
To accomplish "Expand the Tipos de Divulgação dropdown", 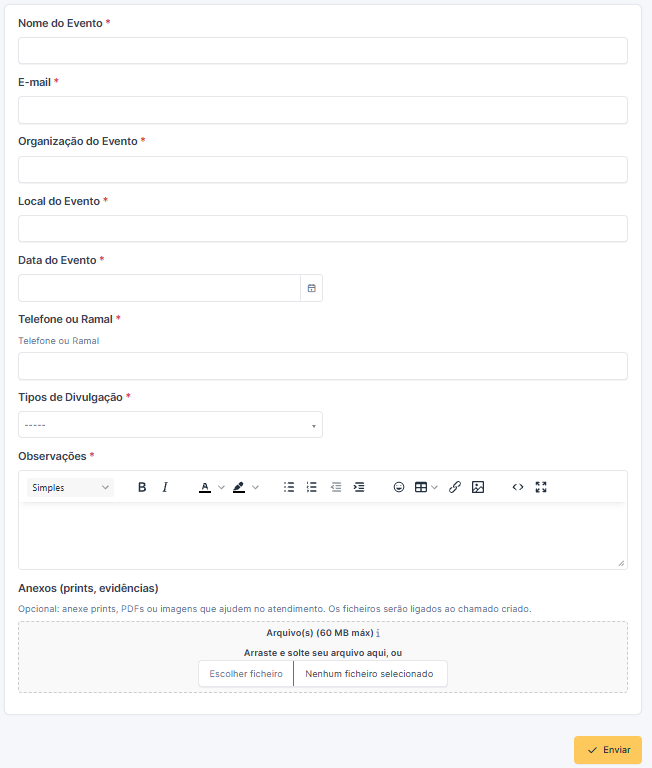I will point(170,425).
